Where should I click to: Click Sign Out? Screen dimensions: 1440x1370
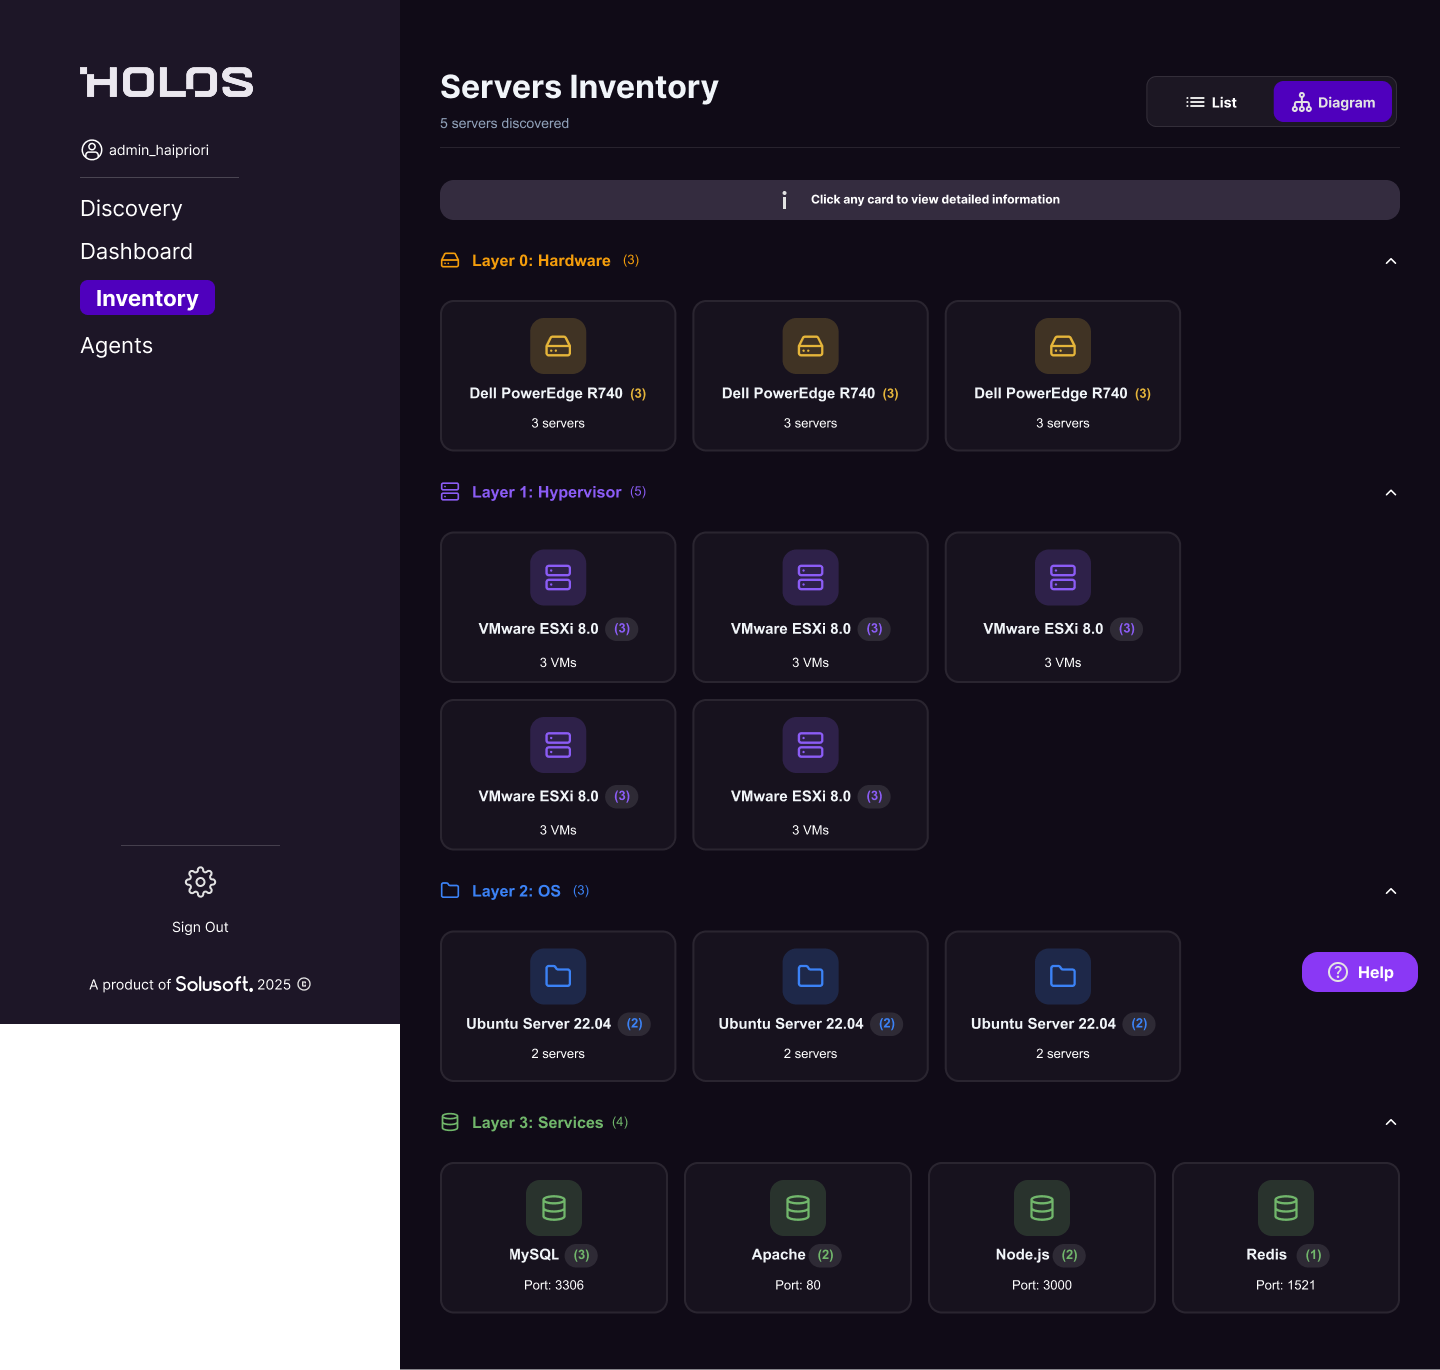pyautogui.click(x=200, y=927)
